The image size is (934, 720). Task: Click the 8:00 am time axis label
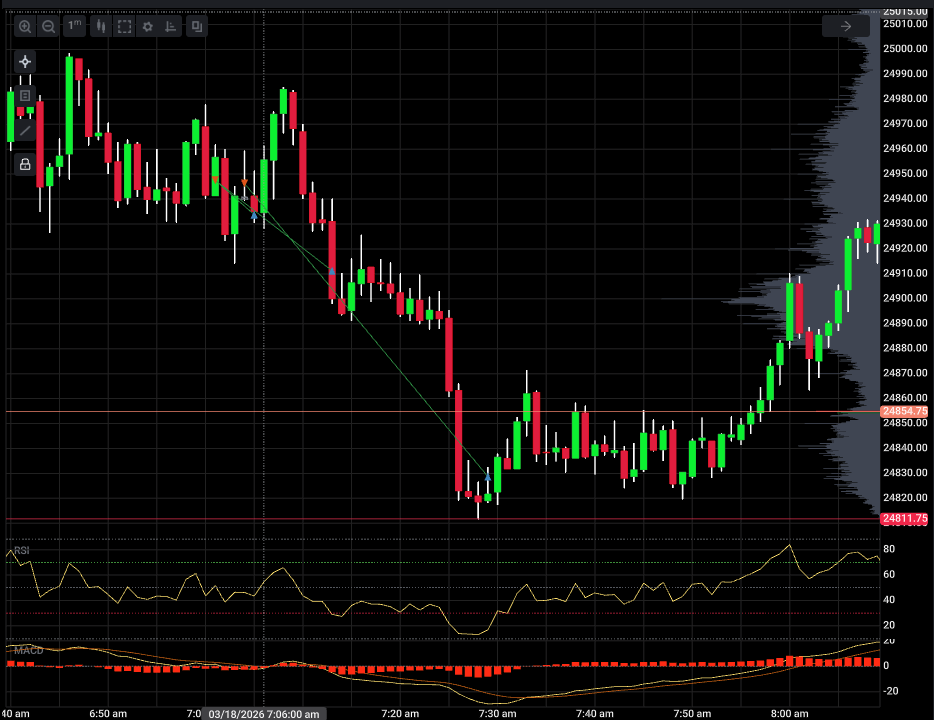(x=789, y=713)
